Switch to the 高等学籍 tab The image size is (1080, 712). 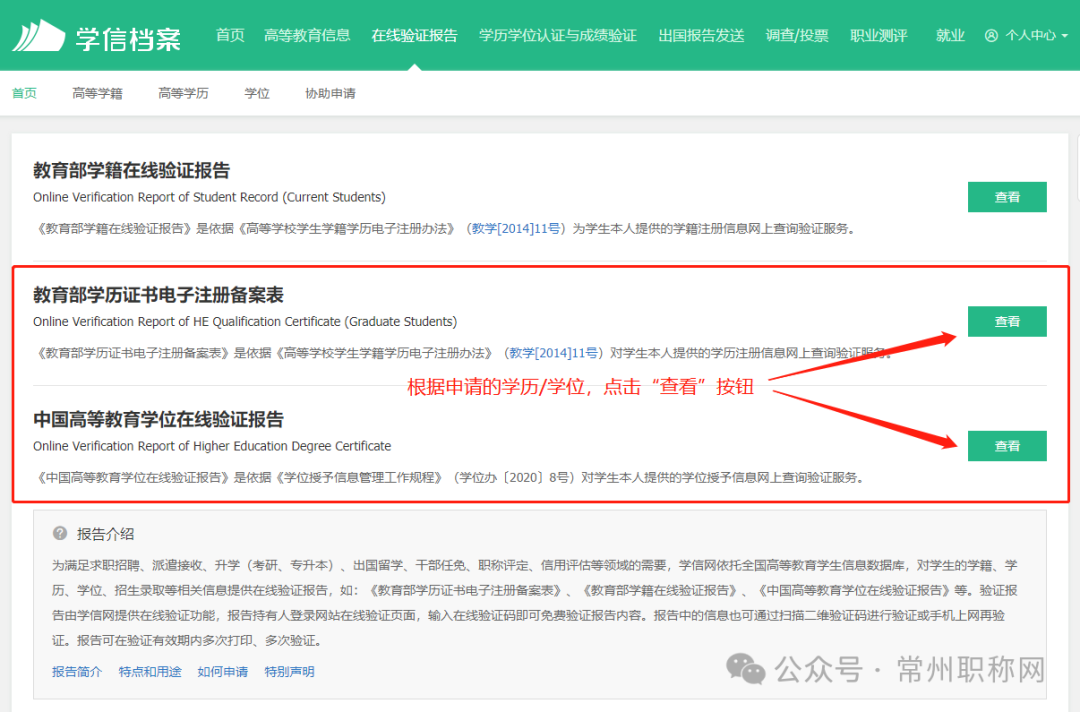(97, 92)
